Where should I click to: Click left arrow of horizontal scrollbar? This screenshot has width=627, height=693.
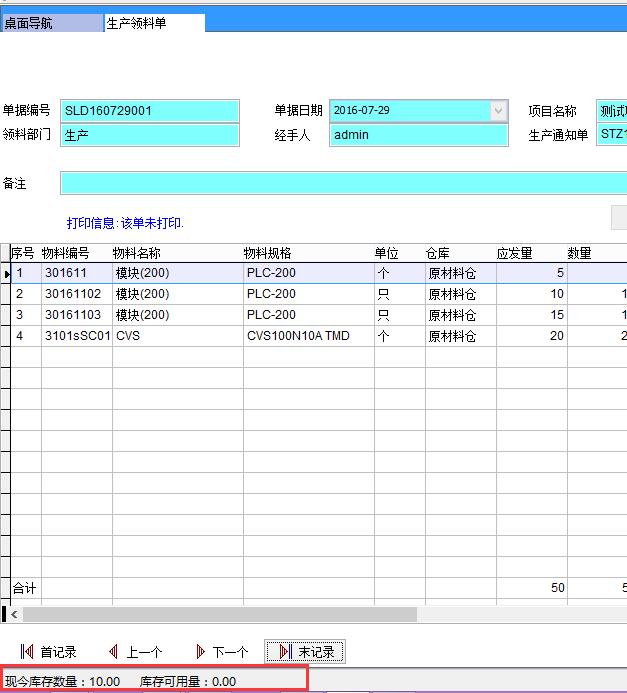pyautogui.click(x=13, y=614)
